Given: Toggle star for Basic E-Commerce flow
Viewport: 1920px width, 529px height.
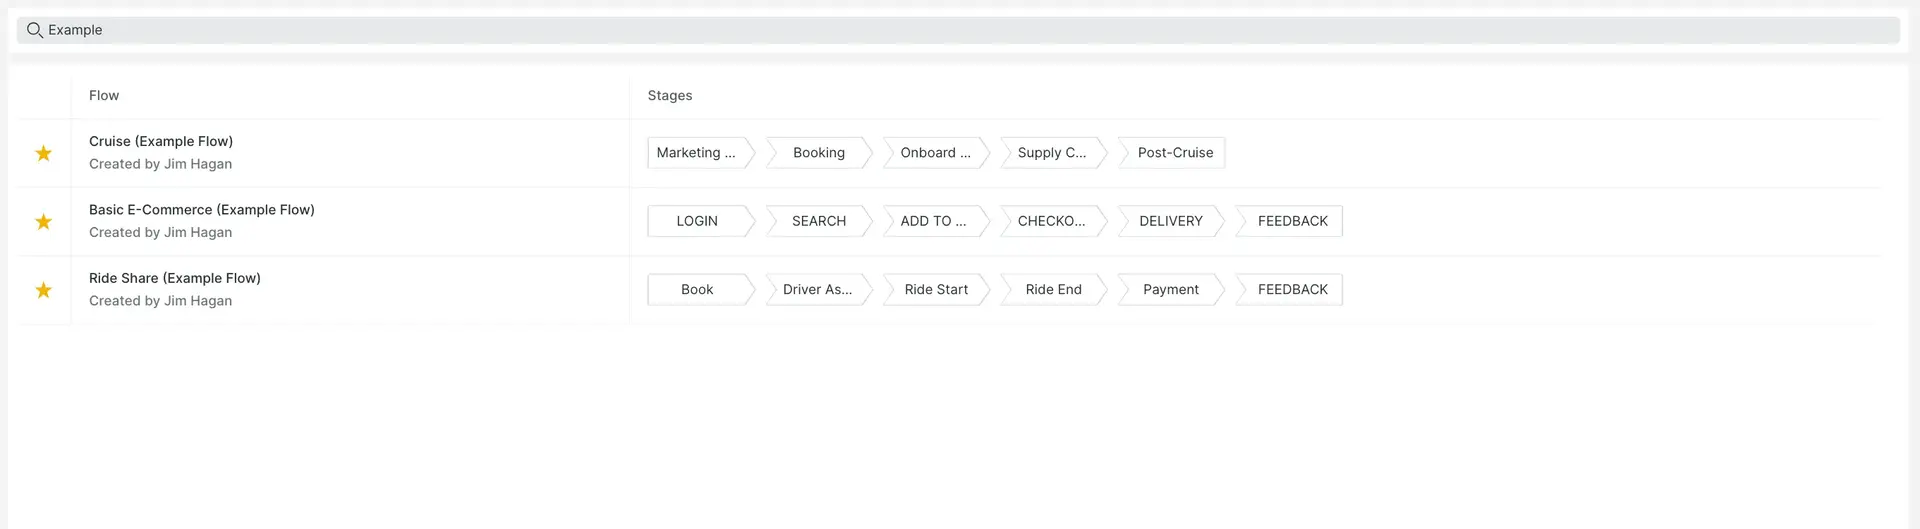Looking at the screenshot, I should pos(44,221).
